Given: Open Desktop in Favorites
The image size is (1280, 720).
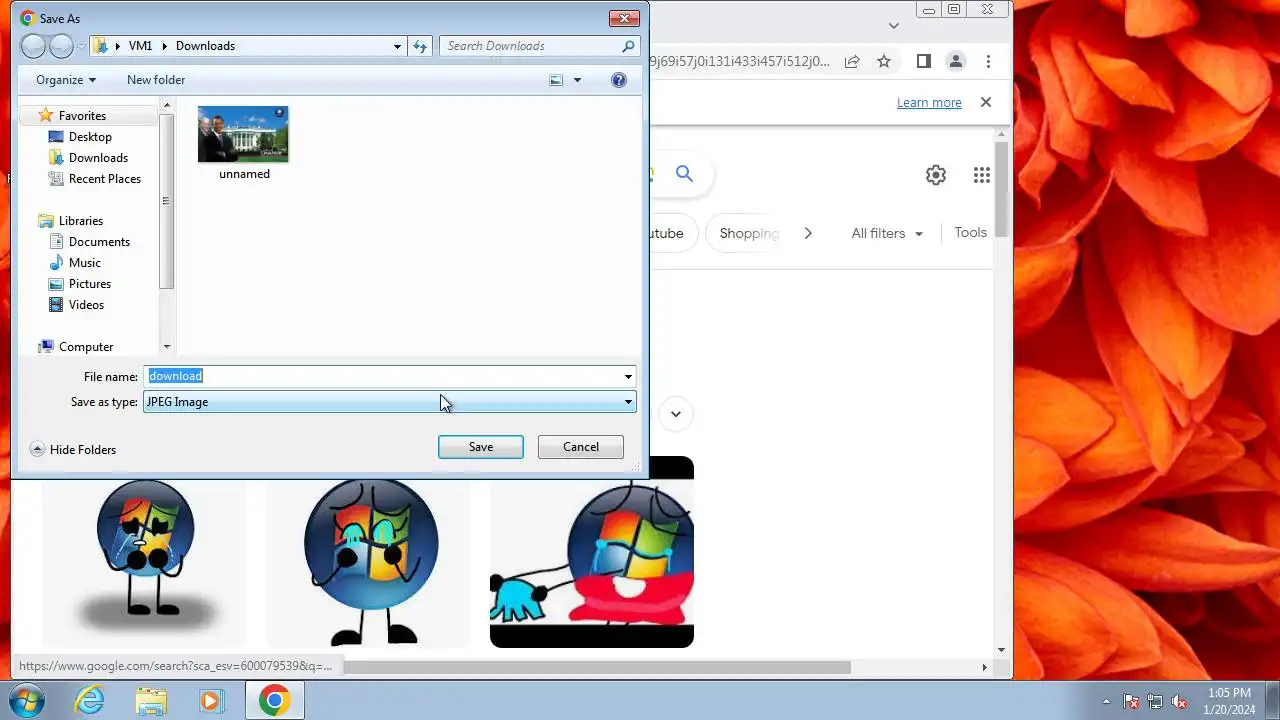Looking at the screenshot, I should tap(90, 137).
